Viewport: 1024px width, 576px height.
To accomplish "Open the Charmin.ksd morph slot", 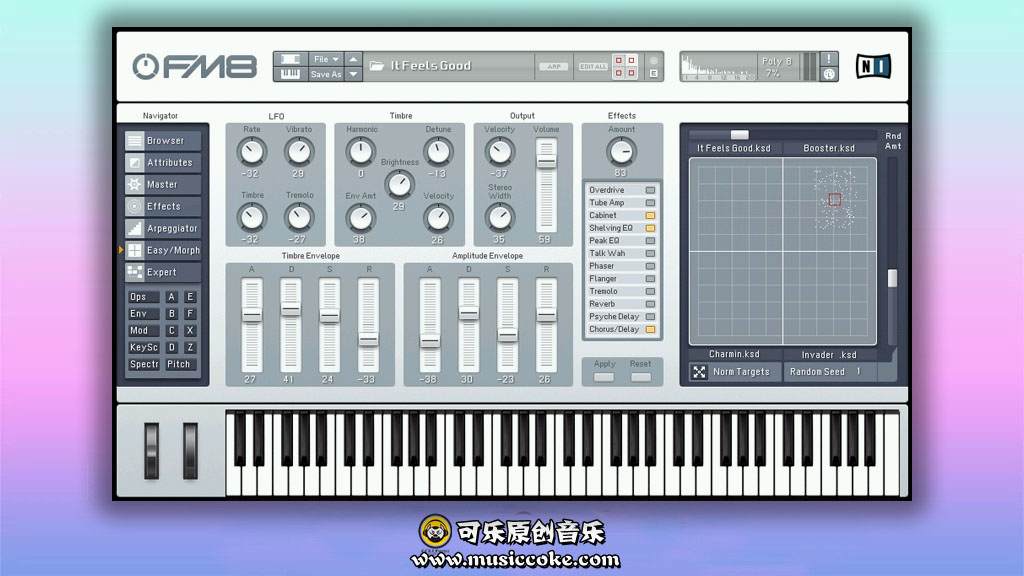I will click(735, 354).
